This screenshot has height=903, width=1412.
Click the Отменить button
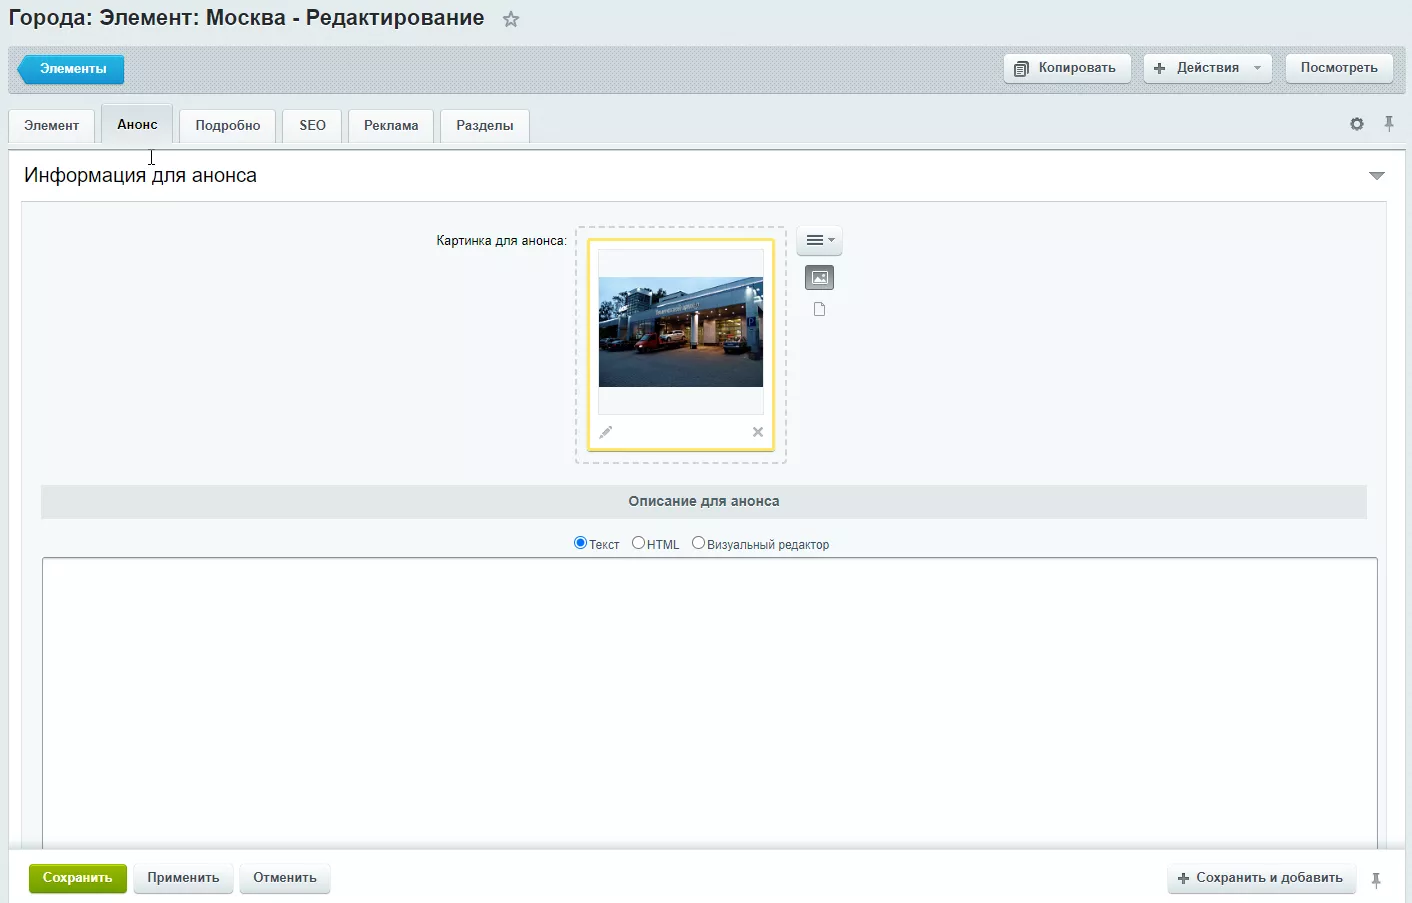(285, 878)
